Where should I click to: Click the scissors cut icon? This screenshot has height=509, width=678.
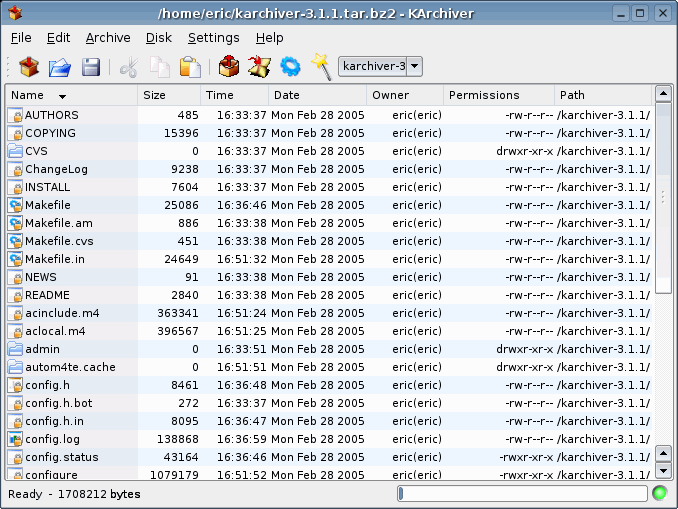point(129,67)
